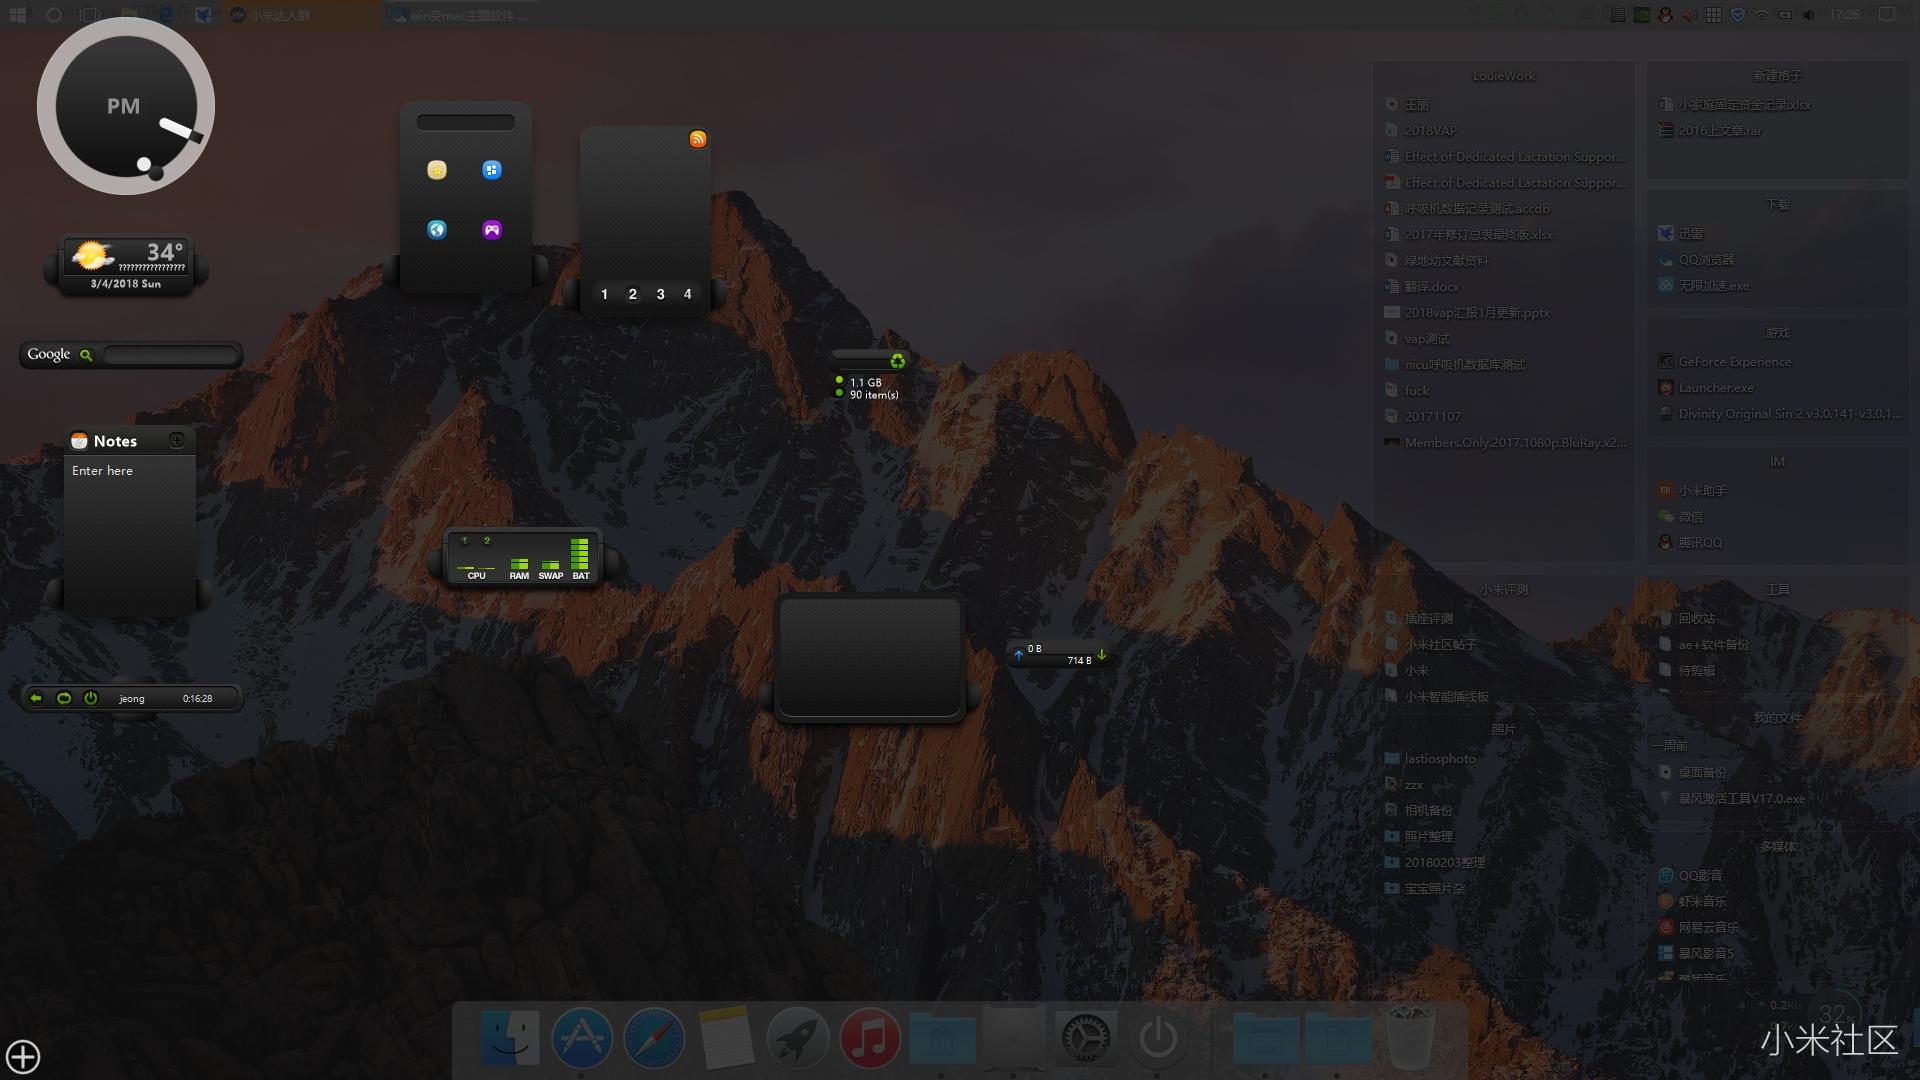
Task: Open the 2018VAP file entry
Action: pos(1430,131)
